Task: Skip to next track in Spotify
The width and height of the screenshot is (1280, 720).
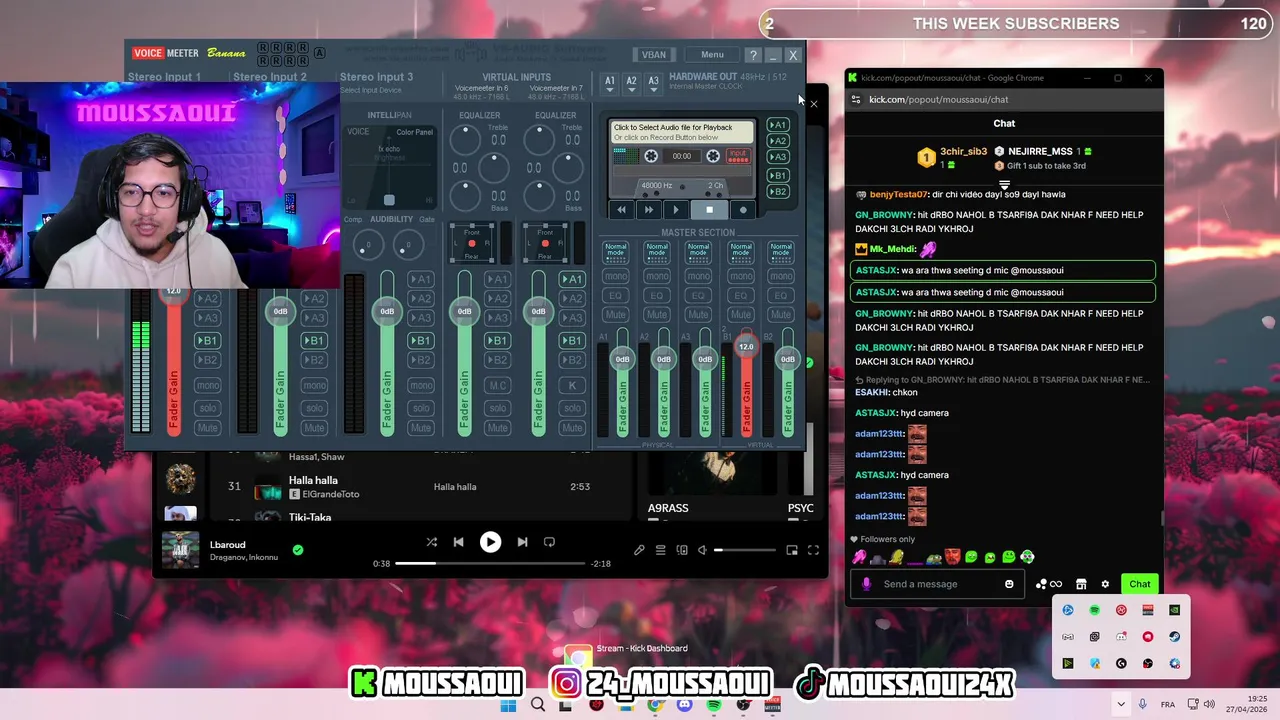Action: 522,542
